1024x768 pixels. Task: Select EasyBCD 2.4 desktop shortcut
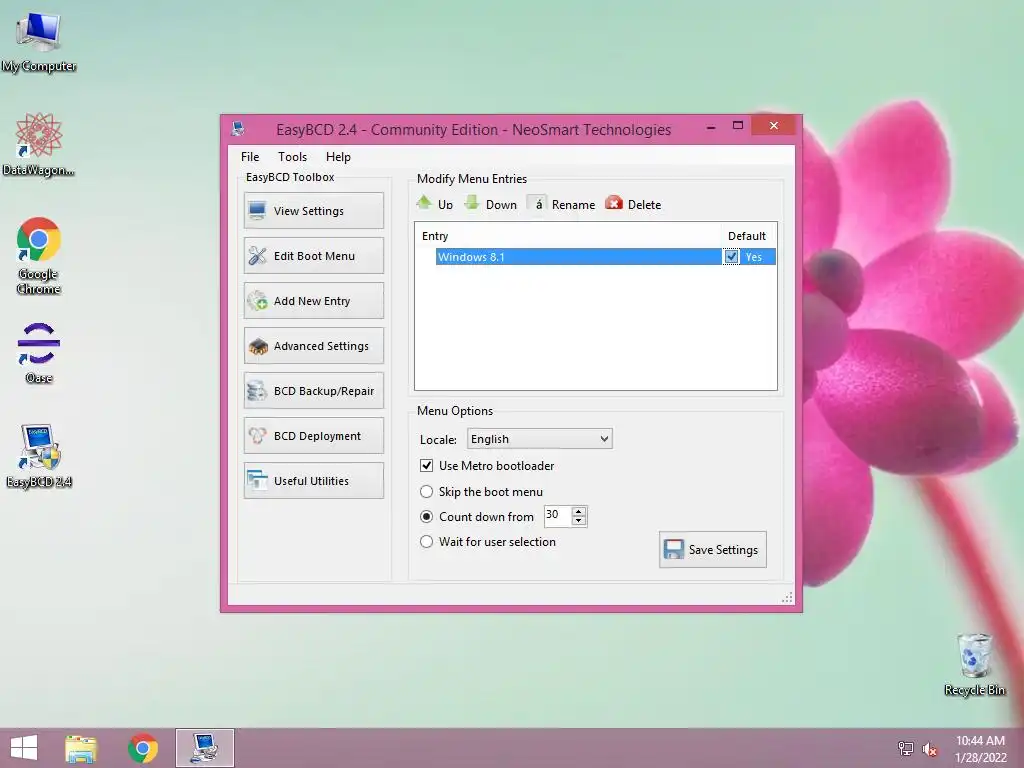(x=39, y=456)
